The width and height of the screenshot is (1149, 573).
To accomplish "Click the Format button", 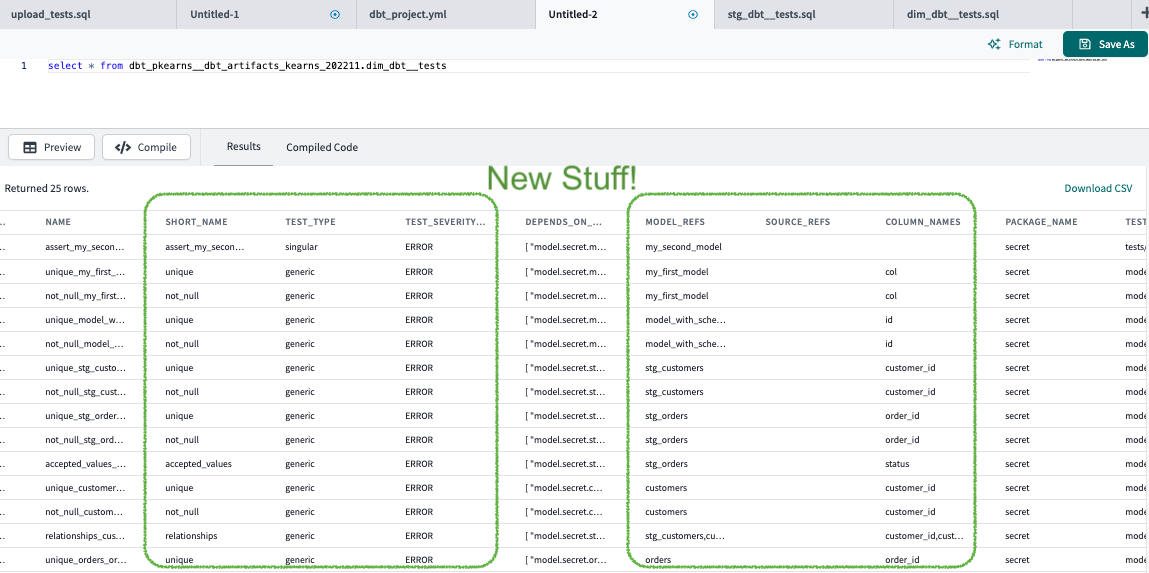I will [x=1015, y=44].
